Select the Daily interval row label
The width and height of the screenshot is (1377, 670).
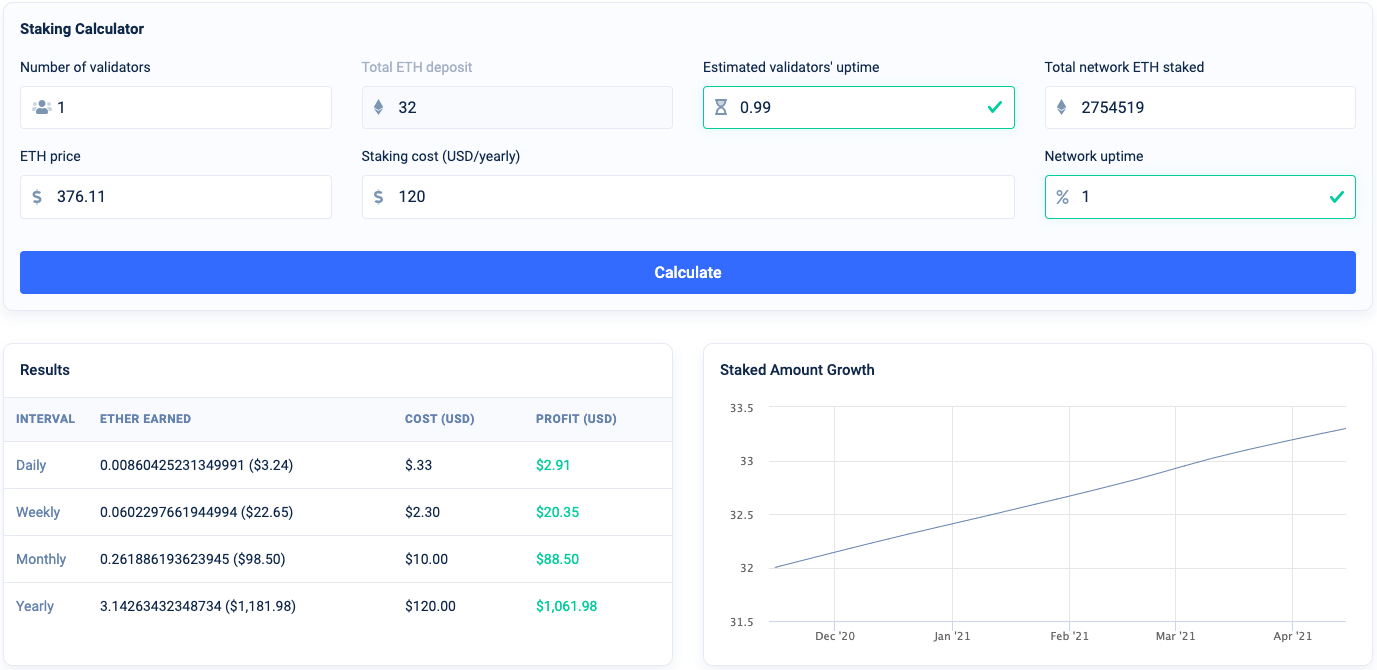[31, 465]
